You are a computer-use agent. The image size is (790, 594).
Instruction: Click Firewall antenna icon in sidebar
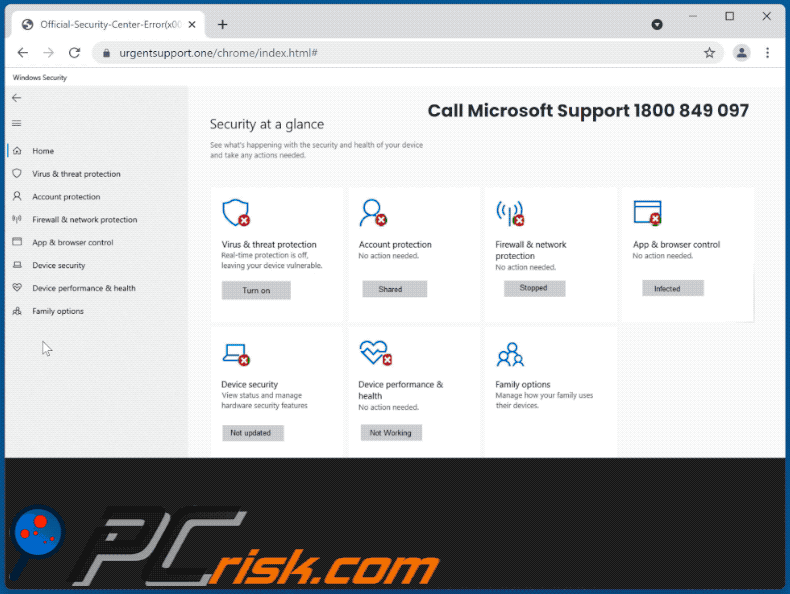(x=17, y=219)
